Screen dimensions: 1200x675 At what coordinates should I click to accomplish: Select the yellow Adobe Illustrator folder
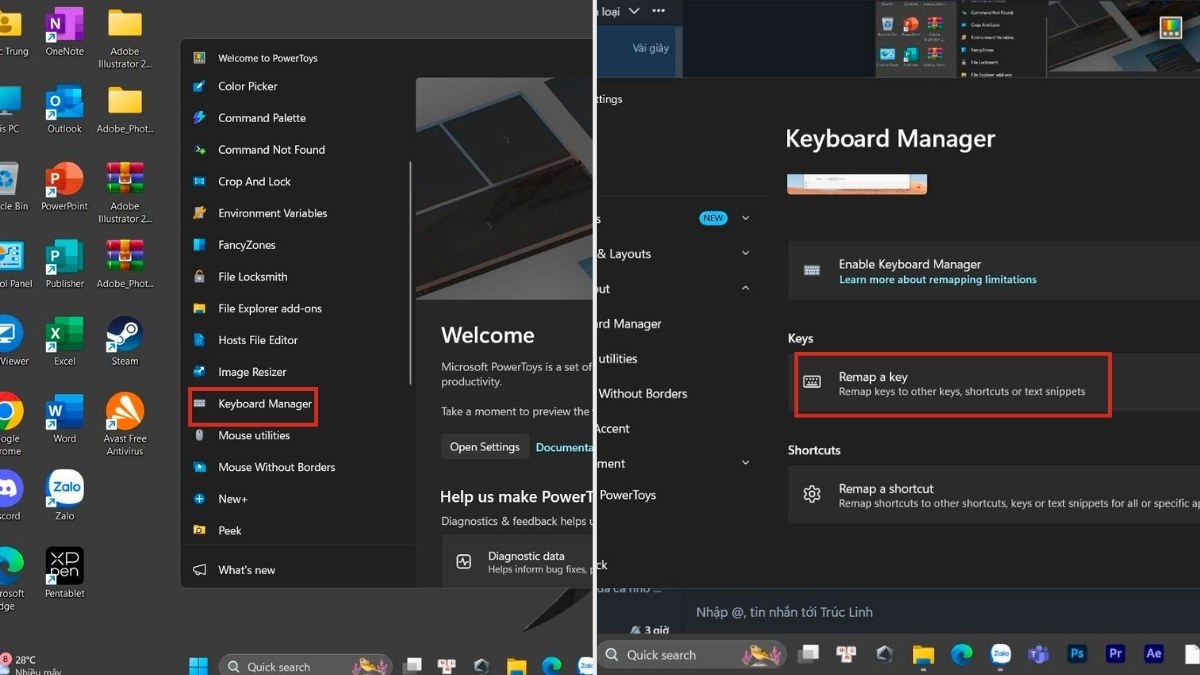(125, 37)
